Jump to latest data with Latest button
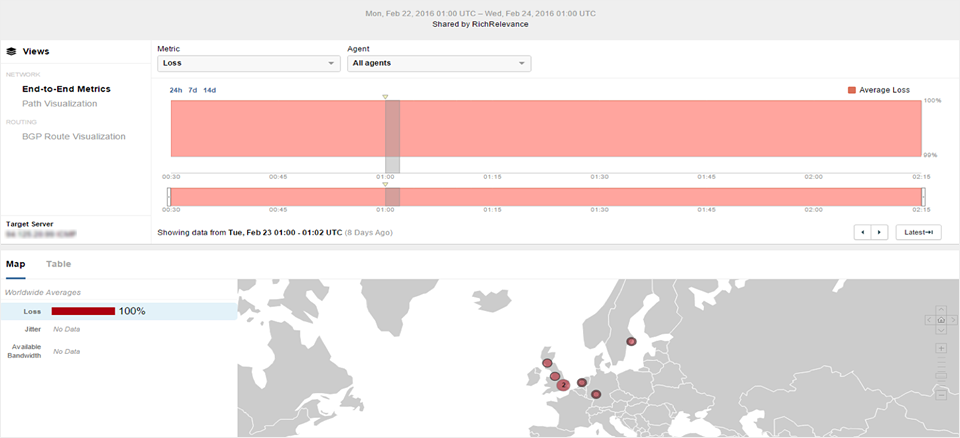Image resolution: width=960 pixels, height=438 pixels. tap(917, 232)
